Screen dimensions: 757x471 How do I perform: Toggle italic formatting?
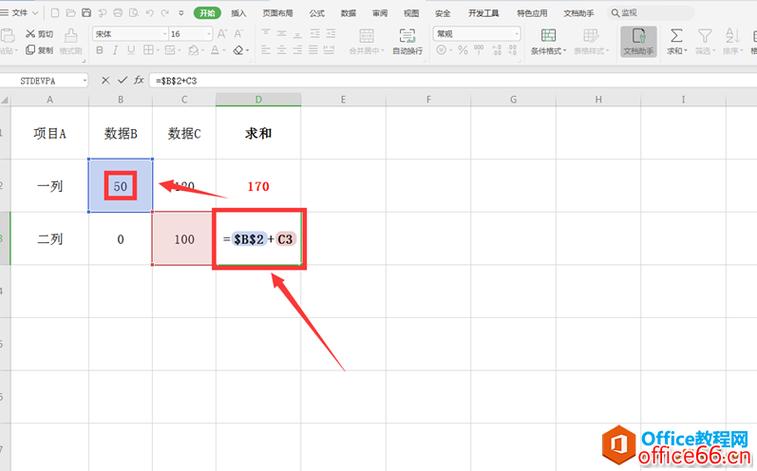(x=115, y=50)
